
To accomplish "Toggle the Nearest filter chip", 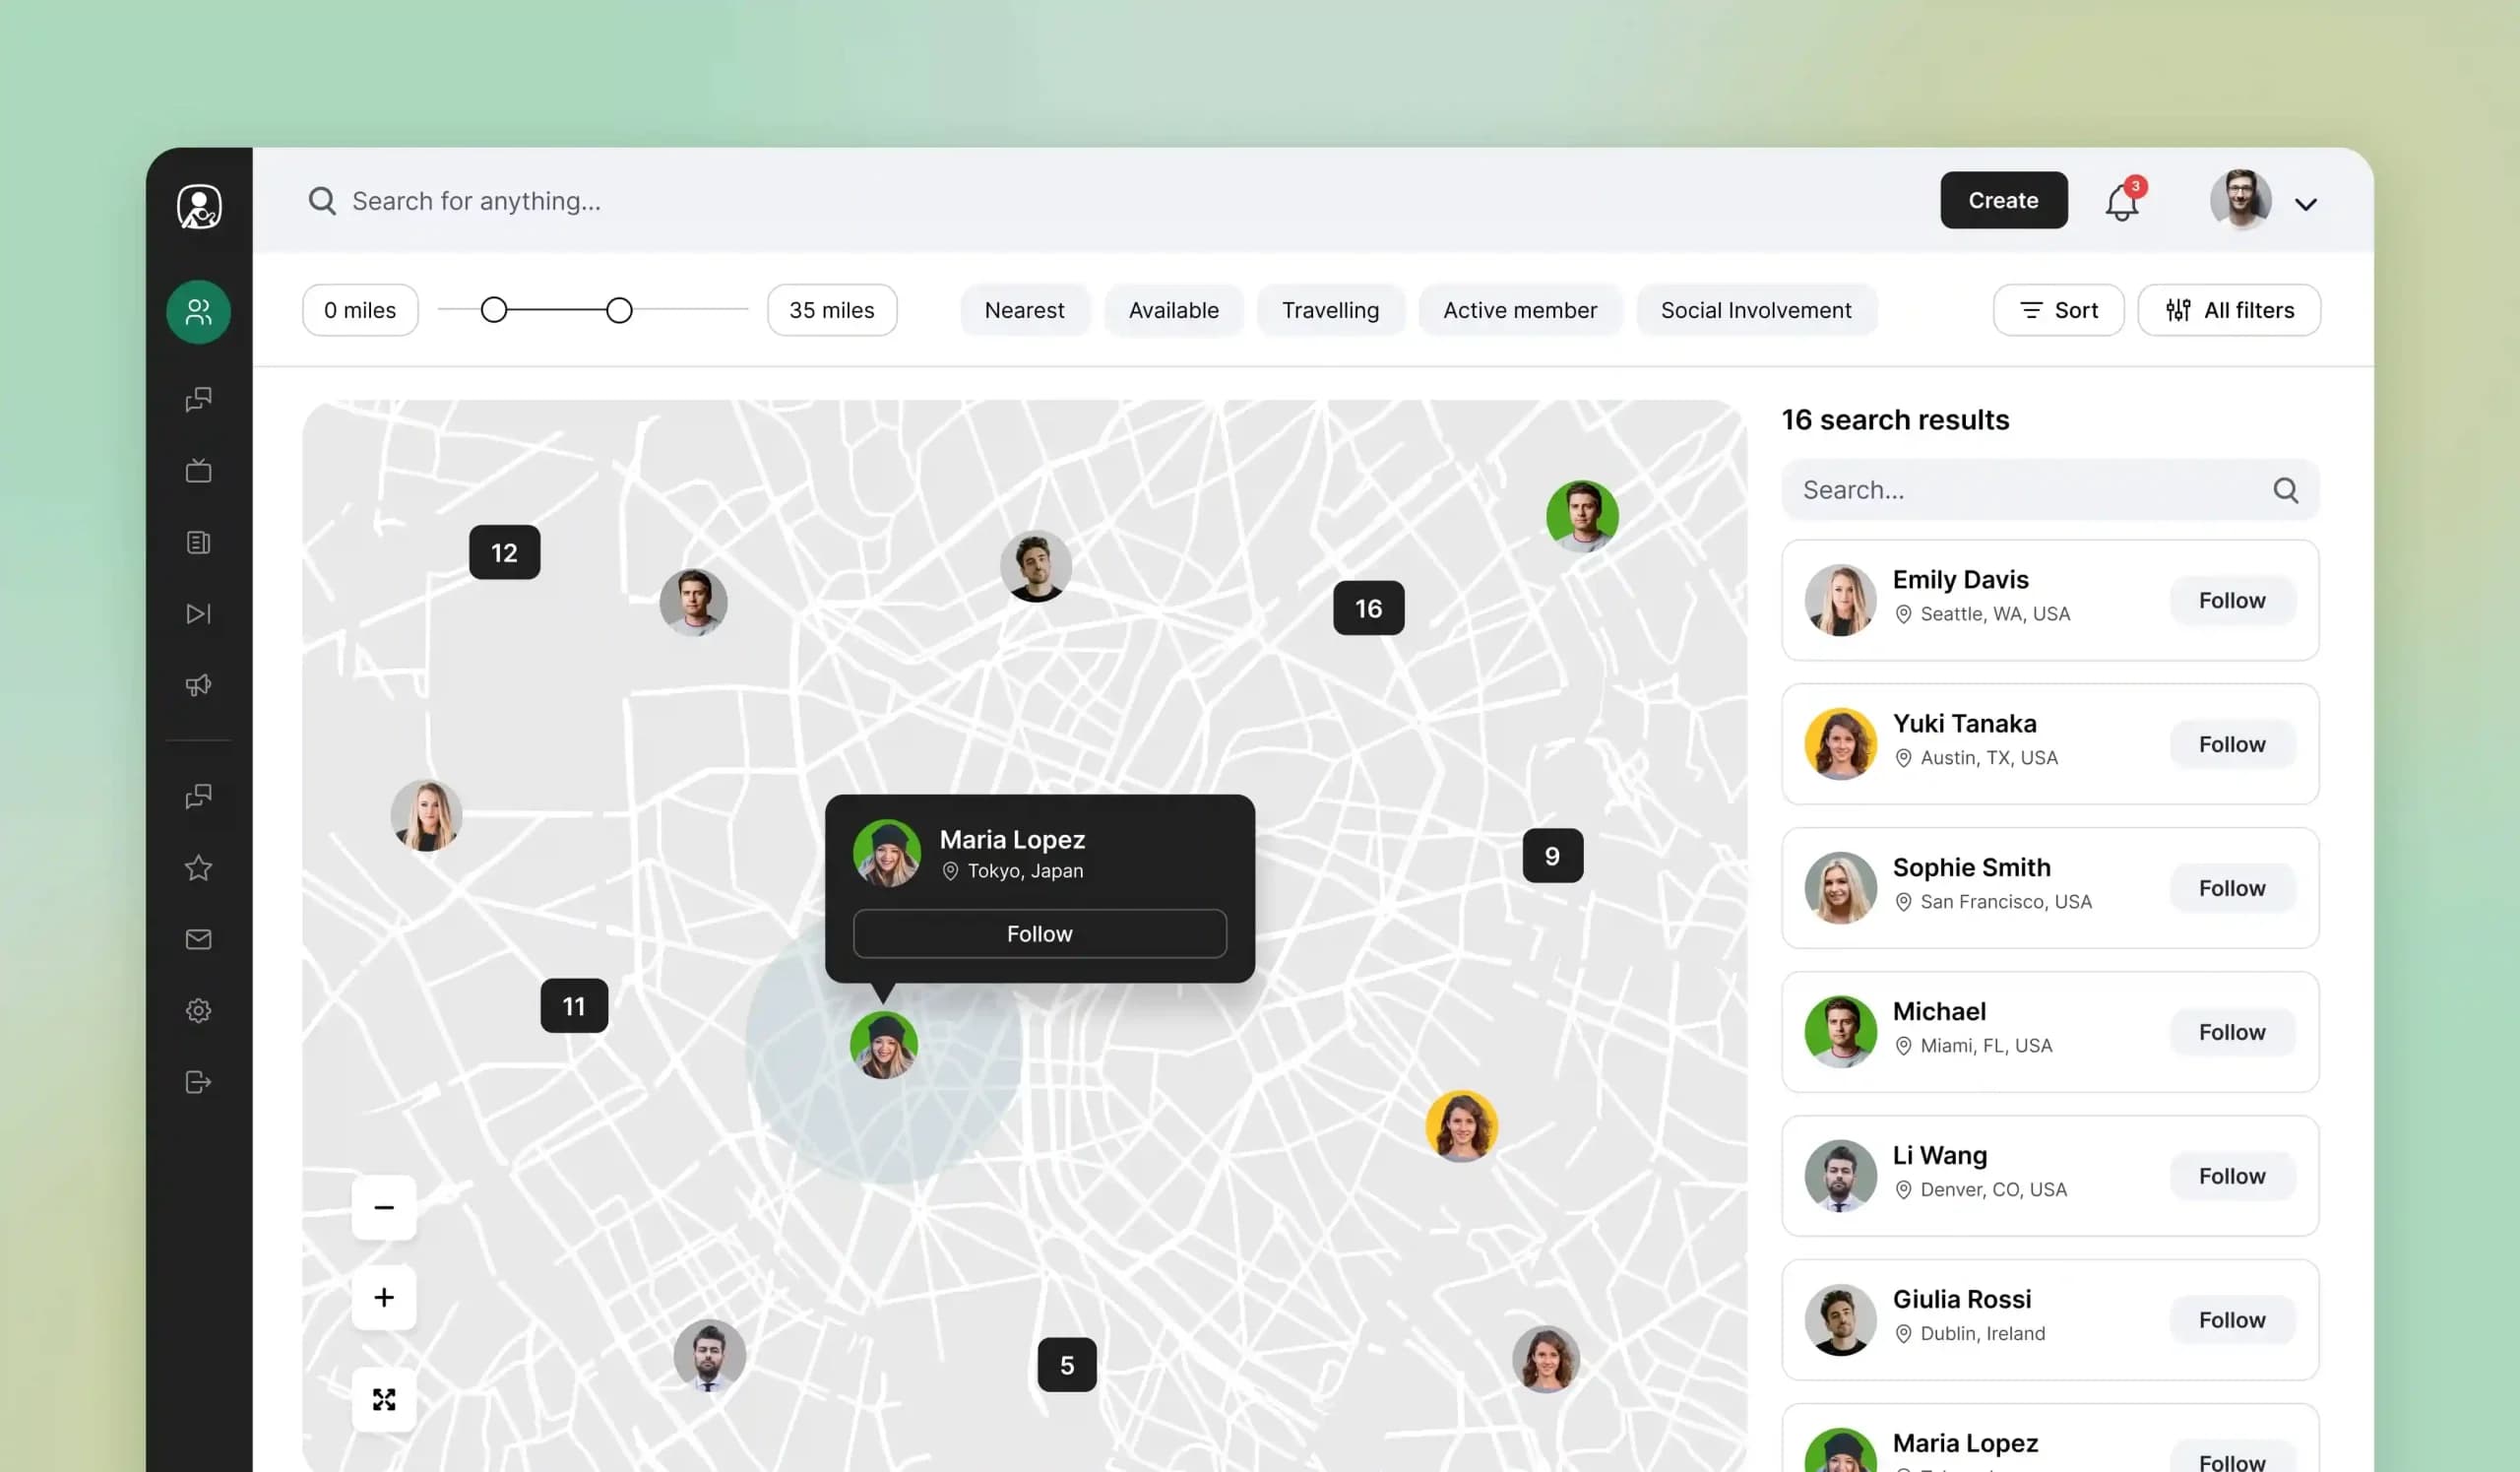I will (x=1025, y=310).
